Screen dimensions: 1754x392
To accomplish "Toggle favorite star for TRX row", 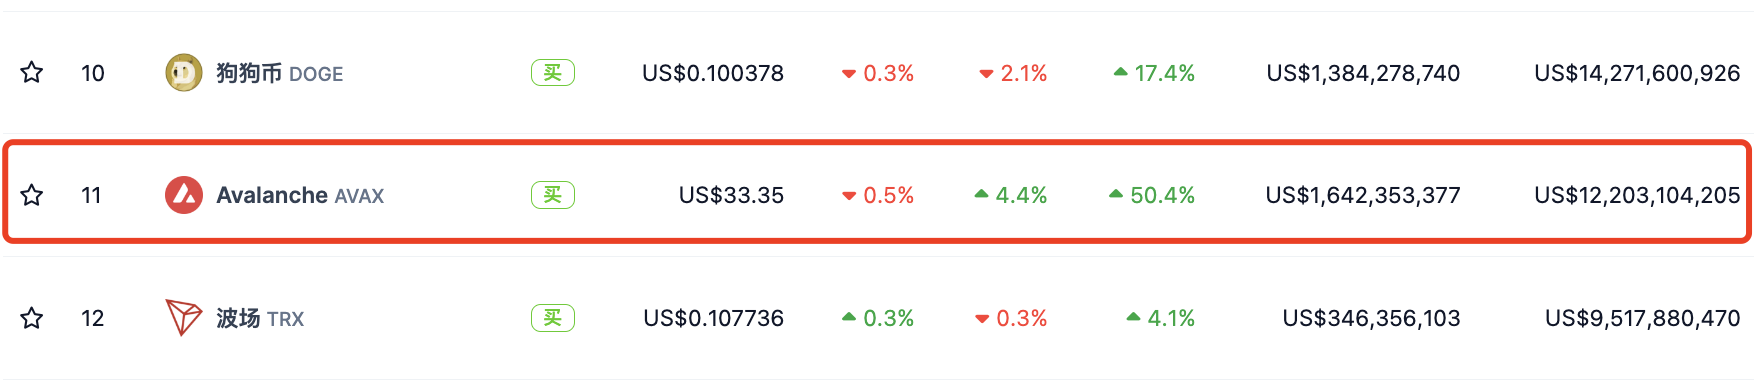I will click(32, 318).
